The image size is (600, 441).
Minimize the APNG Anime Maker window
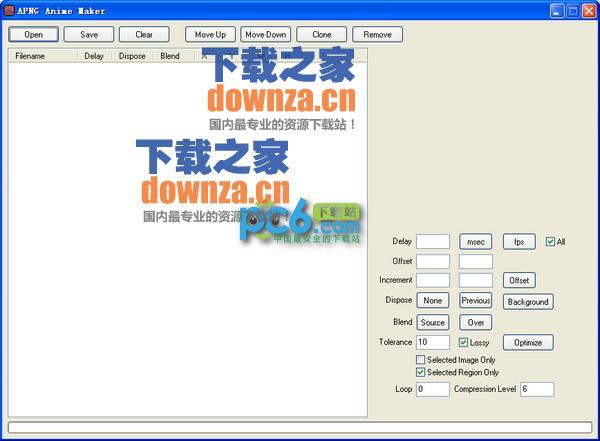click(557, 11)
